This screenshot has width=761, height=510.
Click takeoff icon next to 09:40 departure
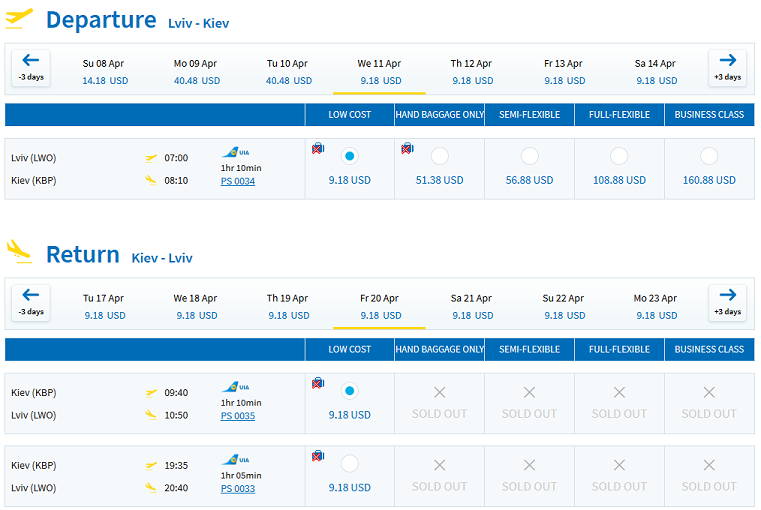pos(151,393)
